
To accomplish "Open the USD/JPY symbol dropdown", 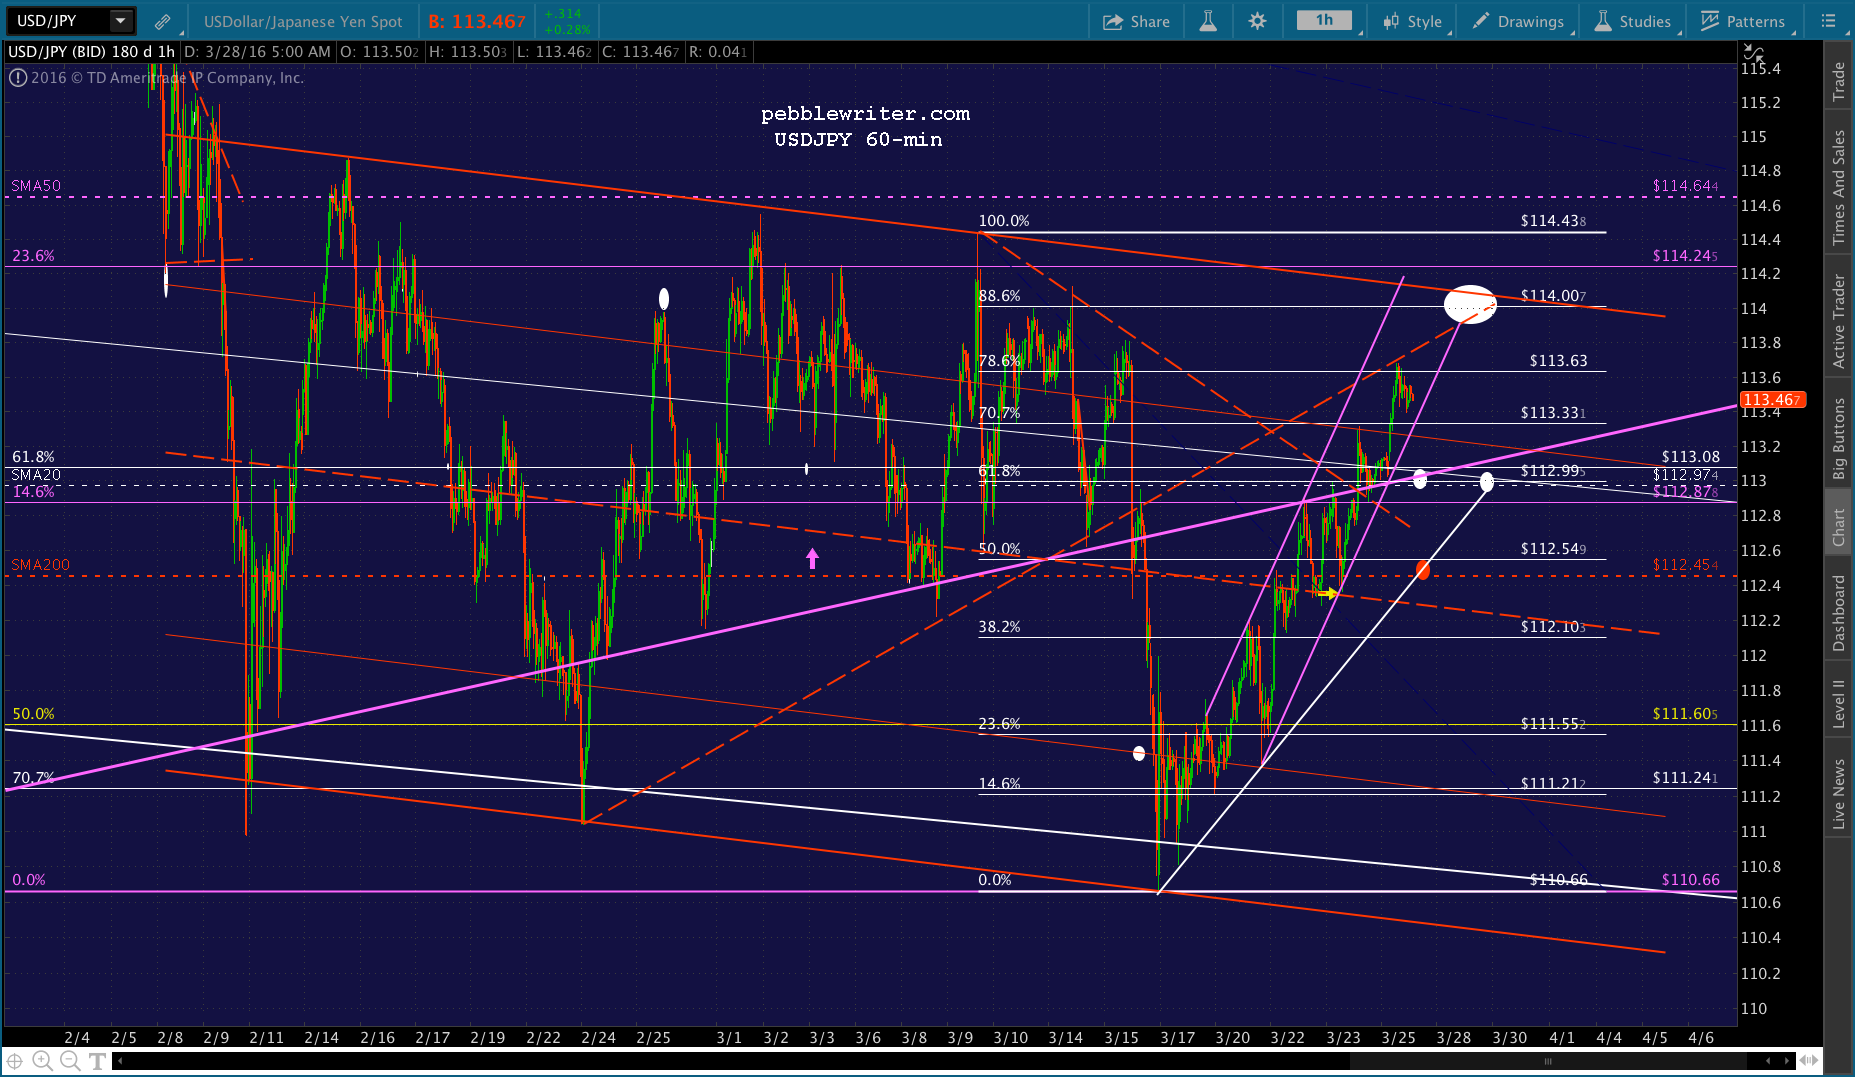I will click(x=120, y=20).
